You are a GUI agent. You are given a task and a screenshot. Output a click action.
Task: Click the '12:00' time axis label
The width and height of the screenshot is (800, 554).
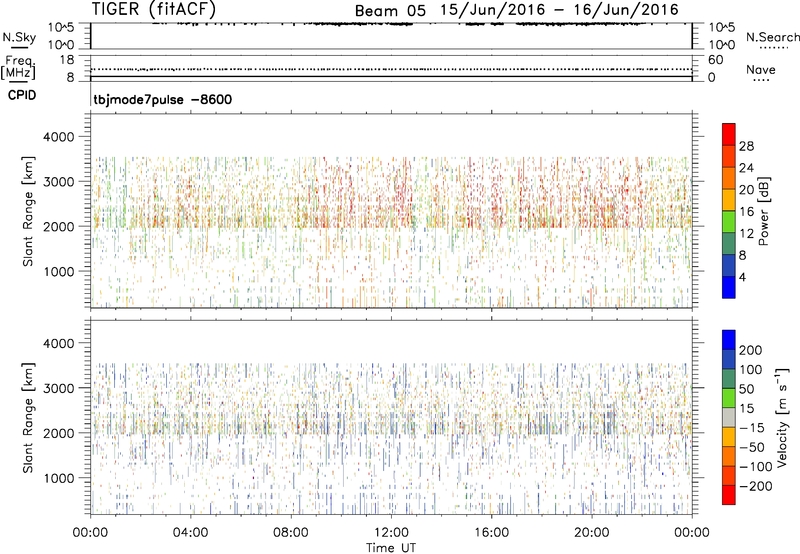click(x=391, y=533)
